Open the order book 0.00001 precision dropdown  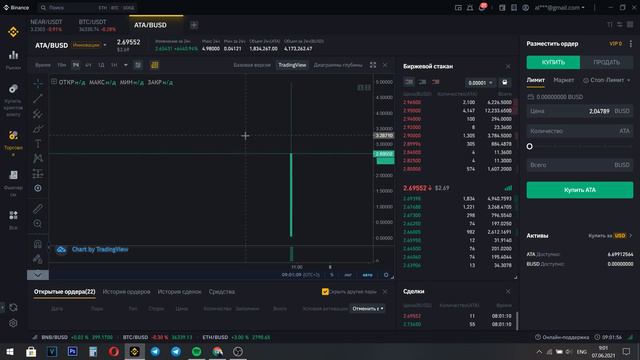tap(480, 83)
